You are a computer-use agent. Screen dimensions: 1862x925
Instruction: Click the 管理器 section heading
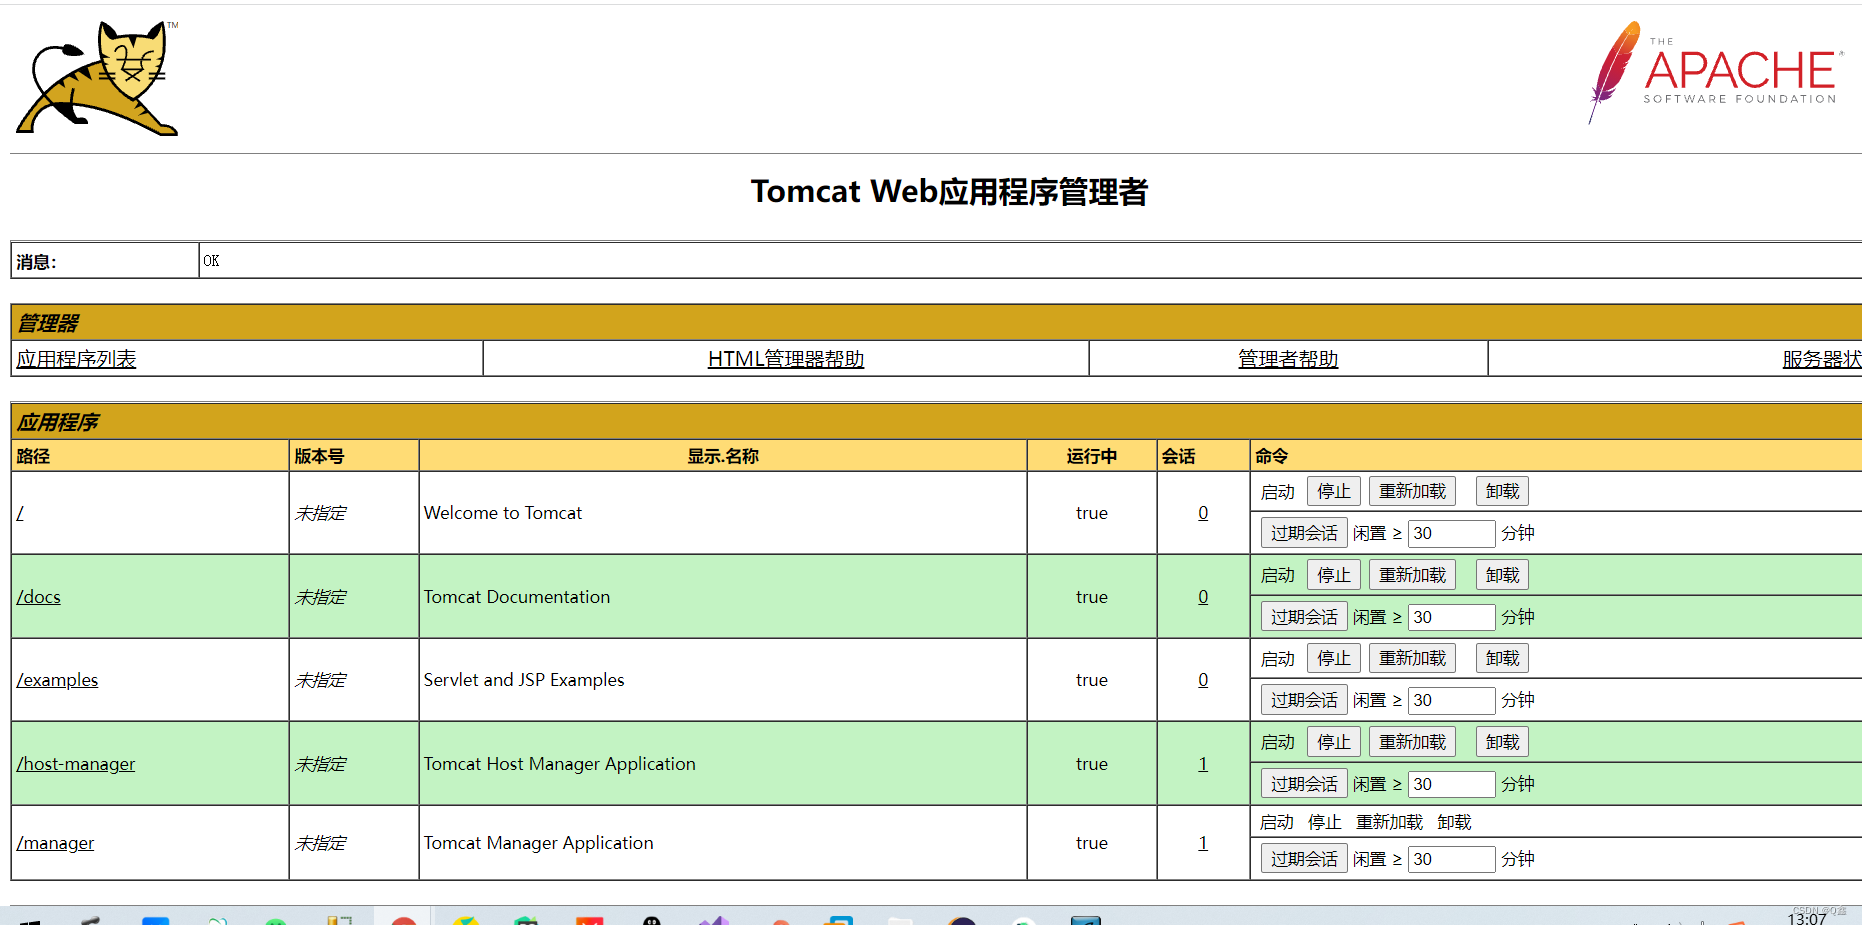coord(48,323)
